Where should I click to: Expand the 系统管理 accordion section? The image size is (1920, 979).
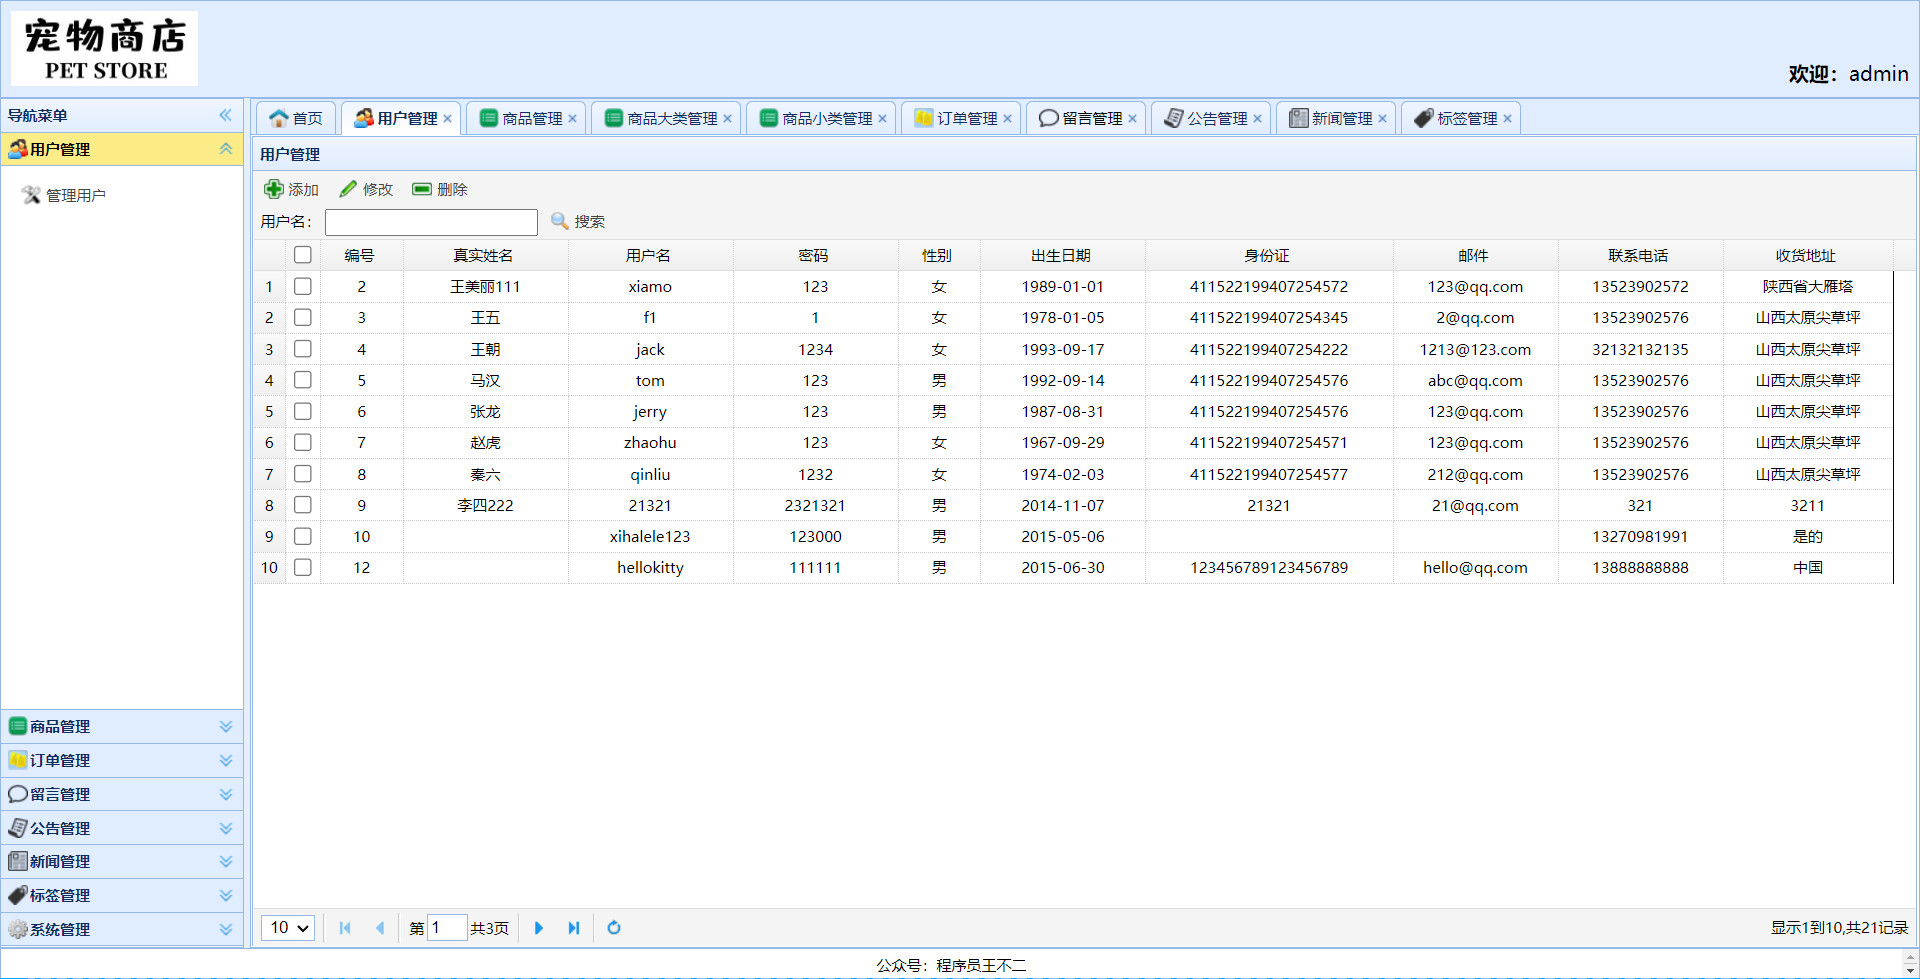pos(226,929)
